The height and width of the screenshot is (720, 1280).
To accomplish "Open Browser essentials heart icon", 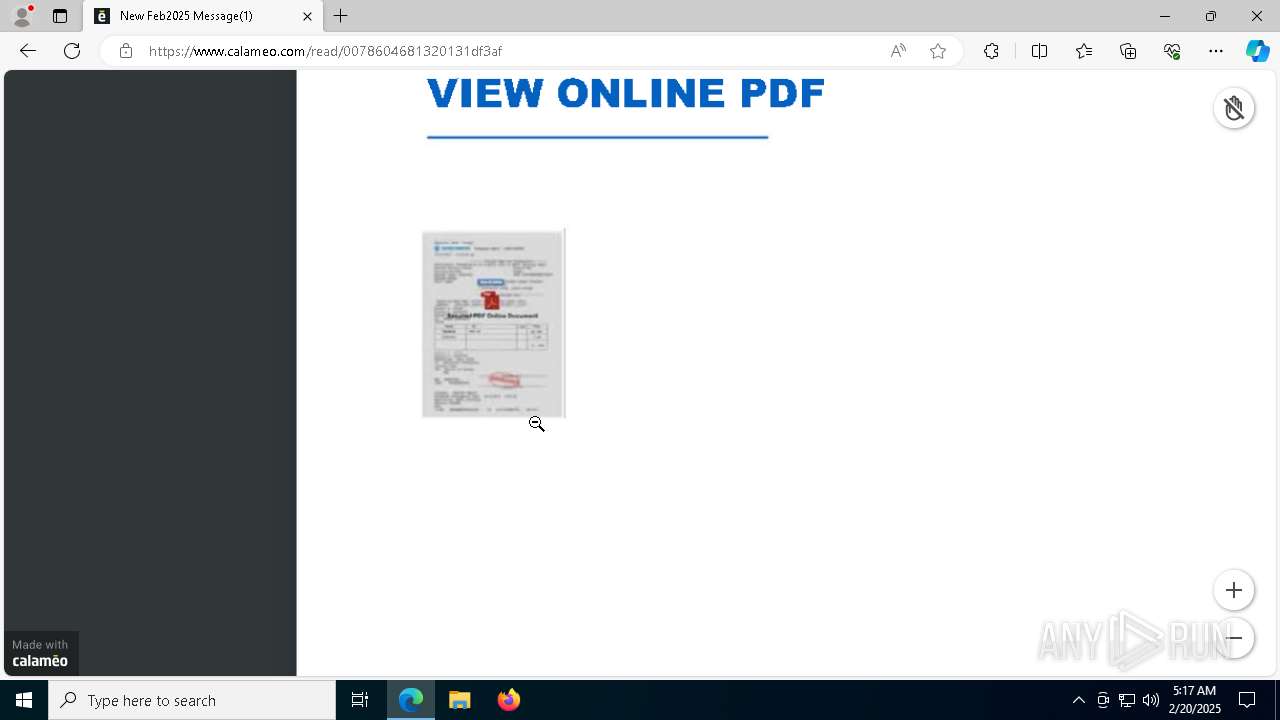I will 1172,51.
